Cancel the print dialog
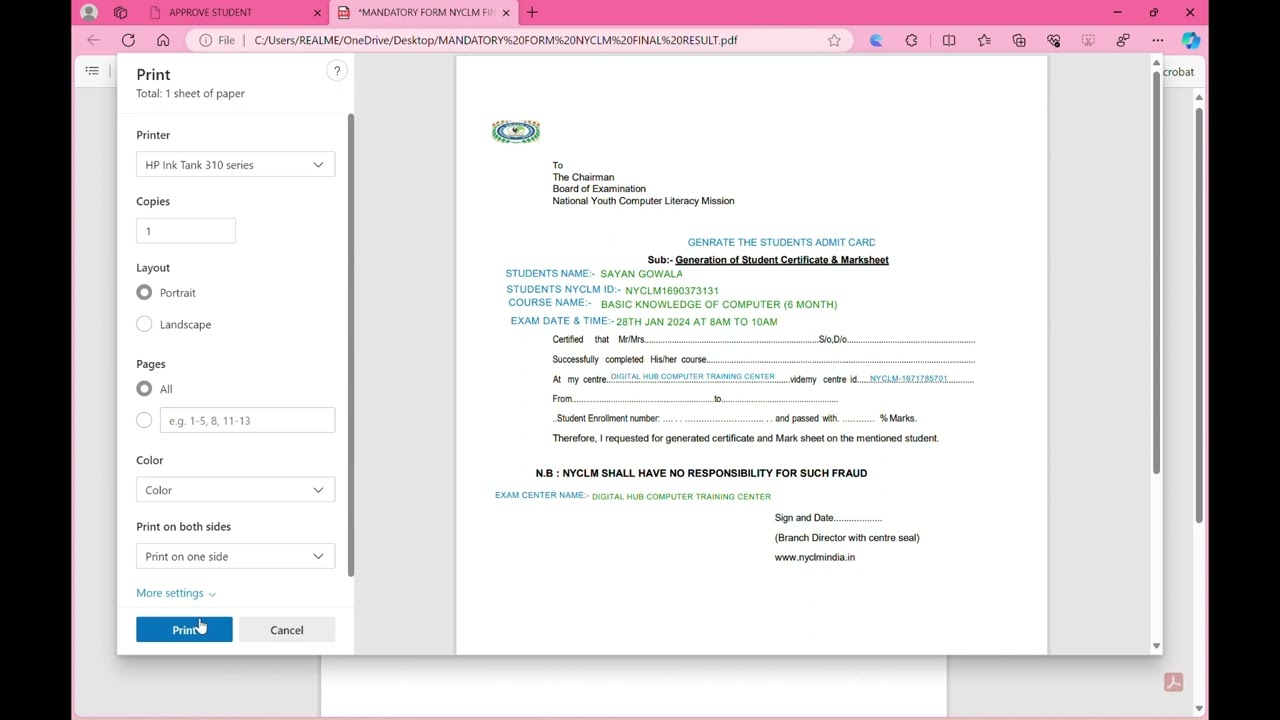Image resolution: width=1280 pixels, height=720 pixels. pyautogui.click(x=286, y=629)
